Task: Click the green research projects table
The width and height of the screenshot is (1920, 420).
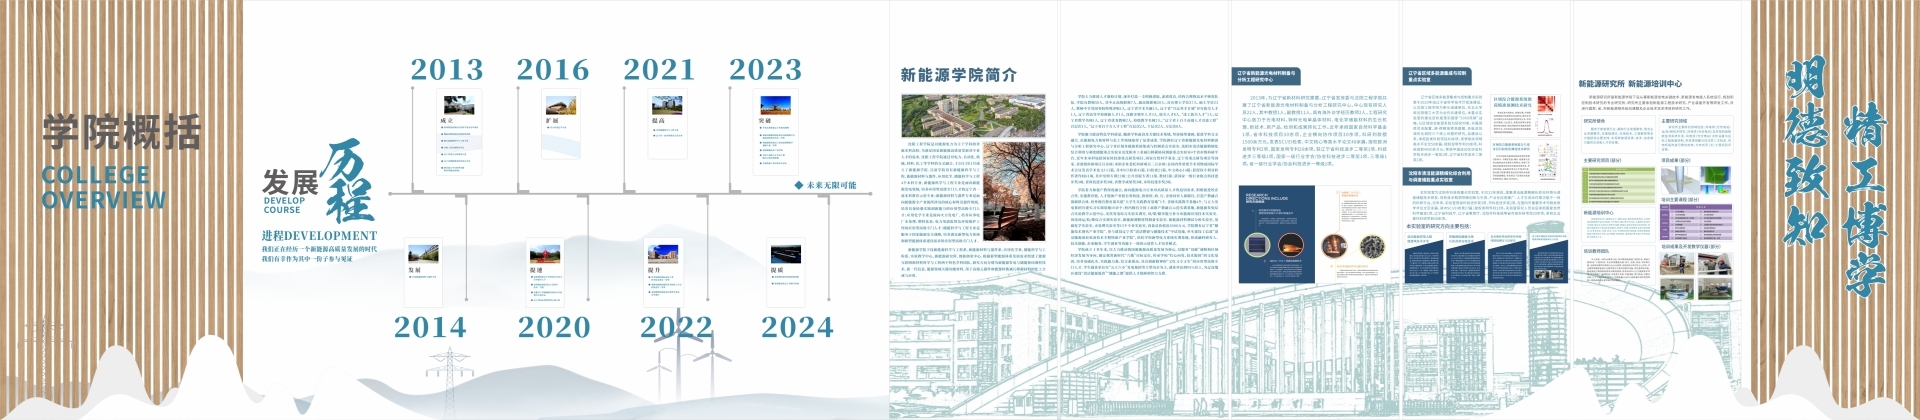Action: click(x=1618, y=185)
